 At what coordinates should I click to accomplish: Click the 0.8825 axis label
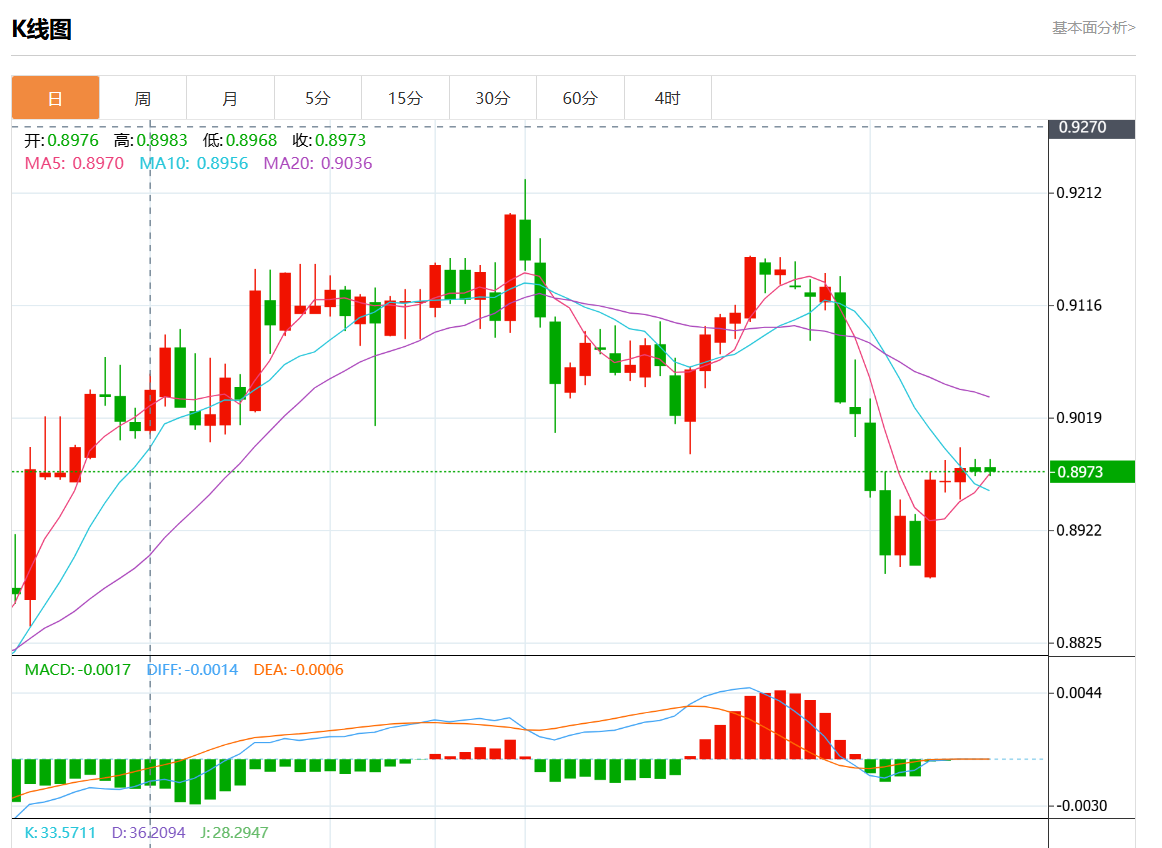coord(1079,643)
